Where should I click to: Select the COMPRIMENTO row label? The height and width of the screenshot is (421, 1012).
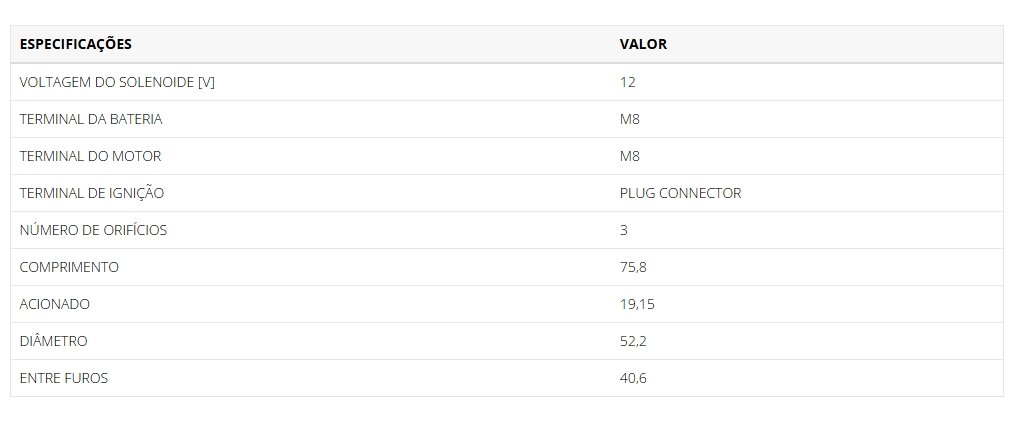(x=69, y=267)
